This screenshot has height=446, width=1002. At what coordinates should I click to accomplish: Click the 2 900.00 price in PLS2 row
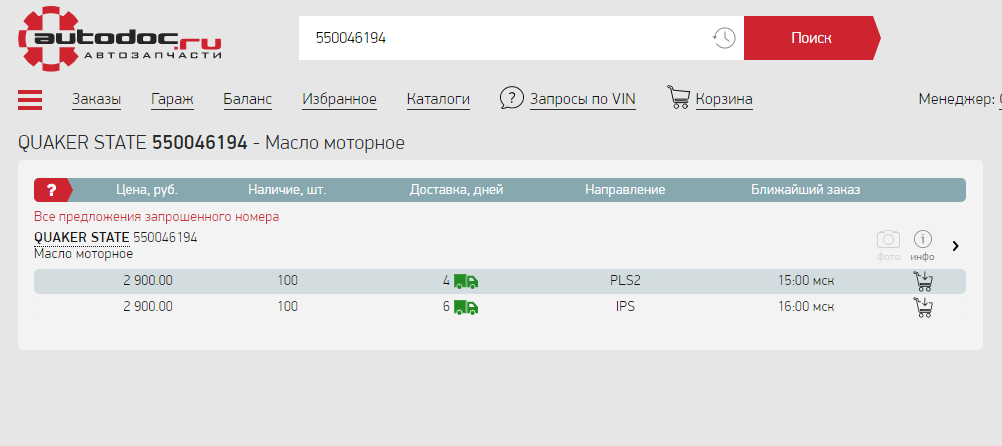[148, 281]
